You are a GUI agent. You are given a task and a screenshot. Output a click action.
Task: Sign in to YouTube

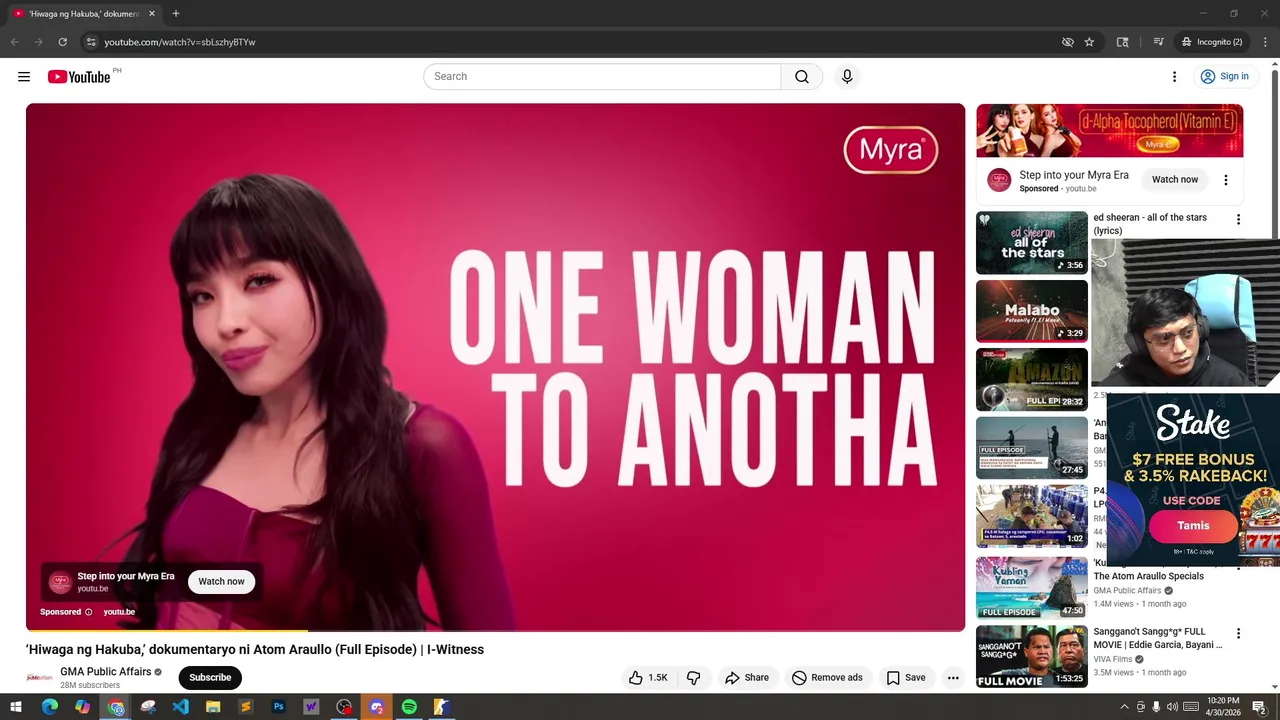pos(1224,77)
